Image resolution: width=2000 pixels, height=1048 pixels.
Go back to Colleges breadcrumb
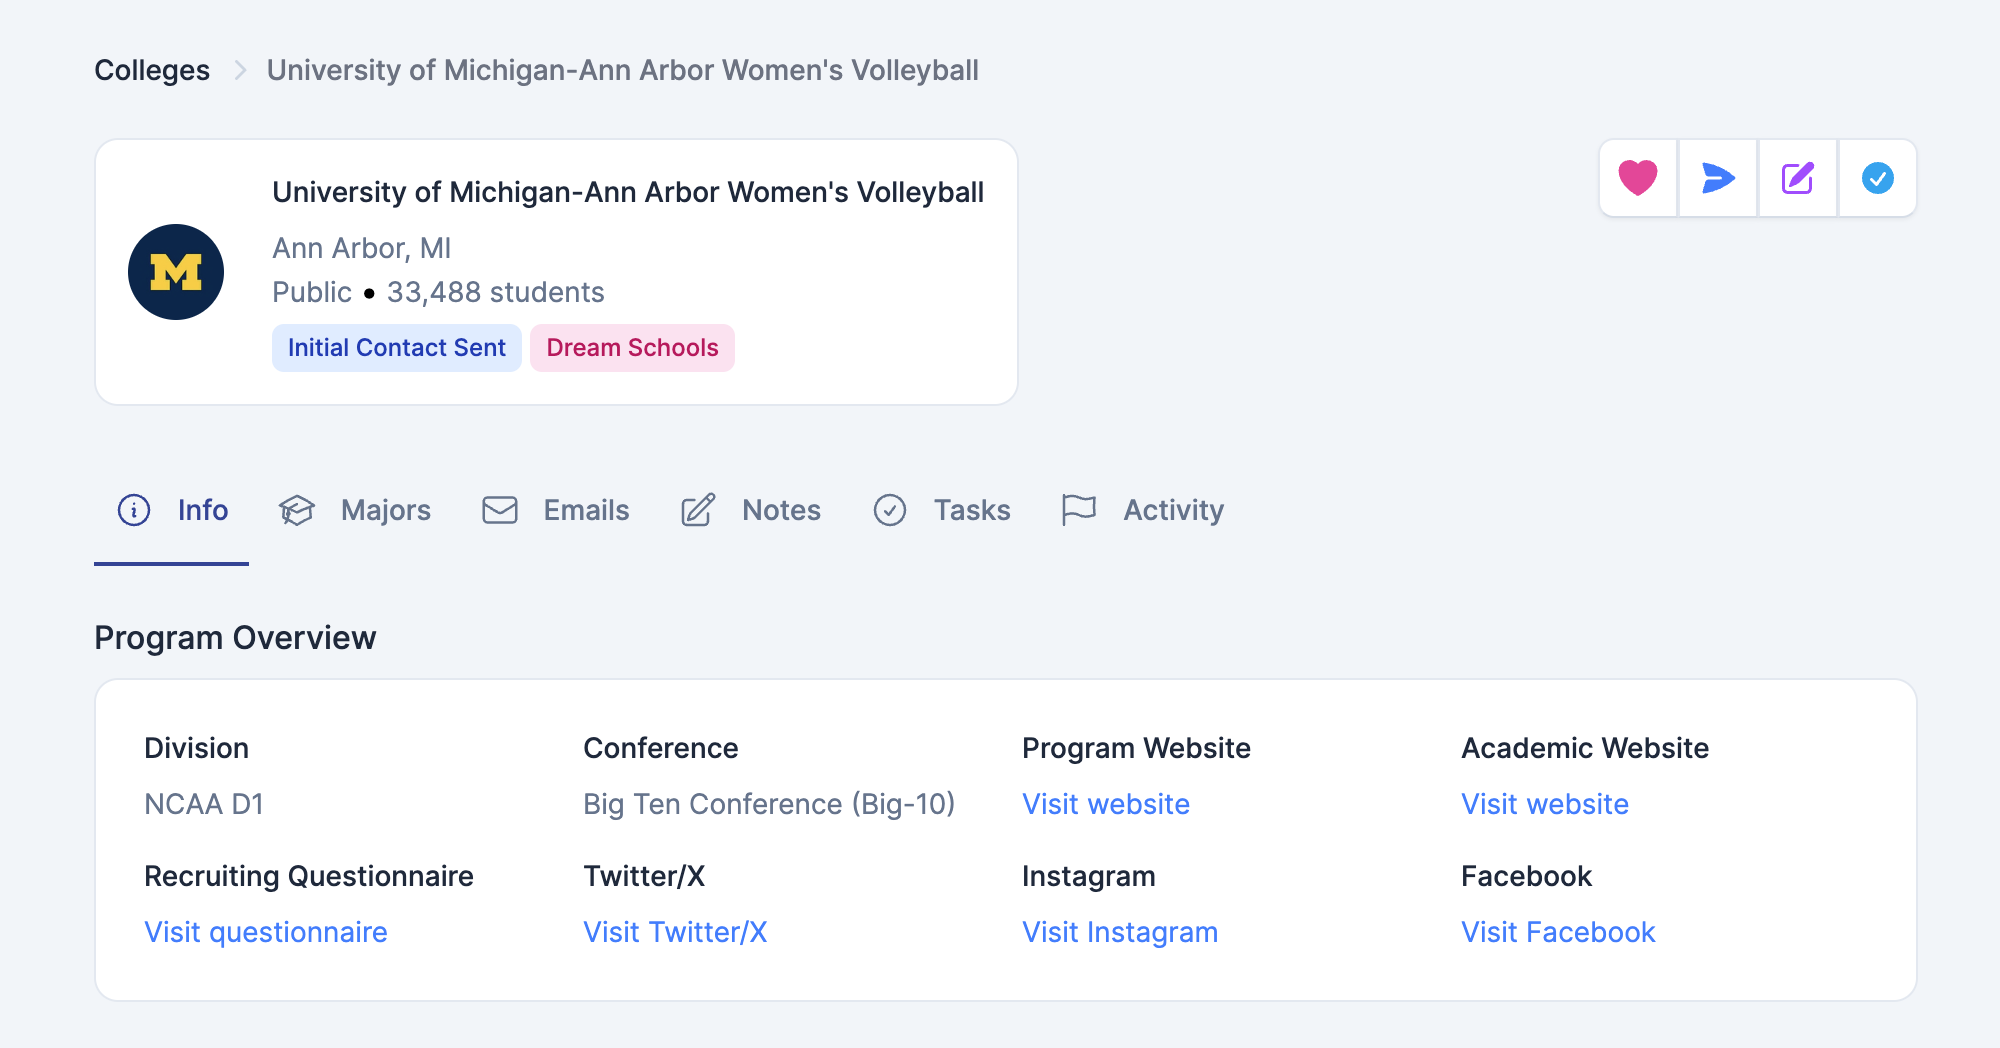click(152, 70)
